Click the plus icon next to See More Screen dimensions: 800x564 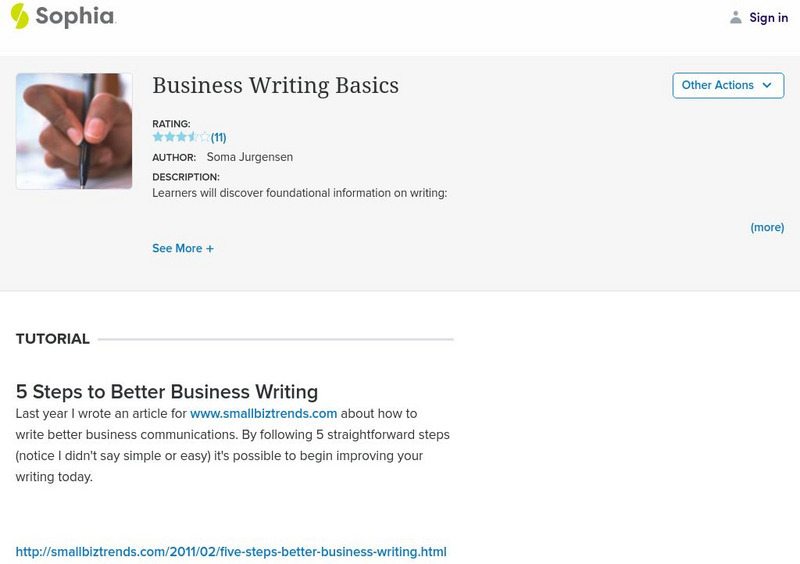(210, 249)
